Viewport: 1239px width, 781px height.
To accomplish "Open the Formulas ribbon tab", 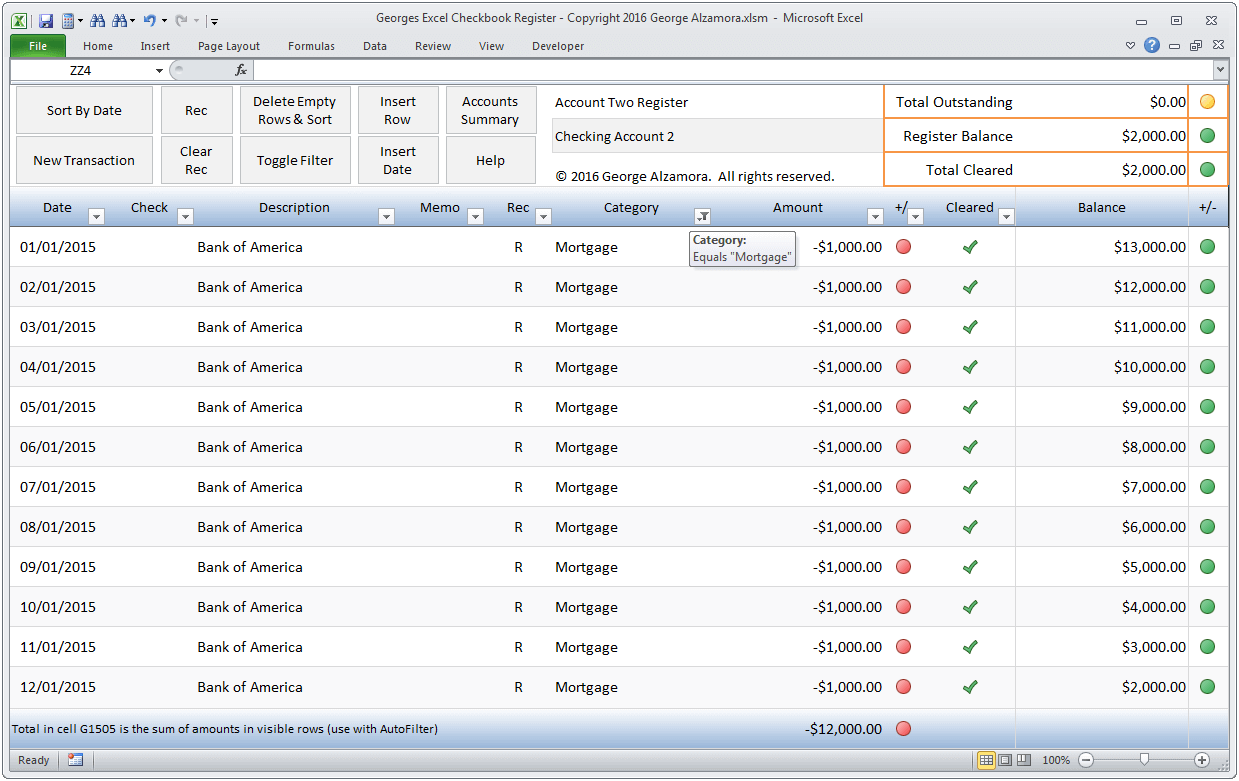I will [311, 46].
